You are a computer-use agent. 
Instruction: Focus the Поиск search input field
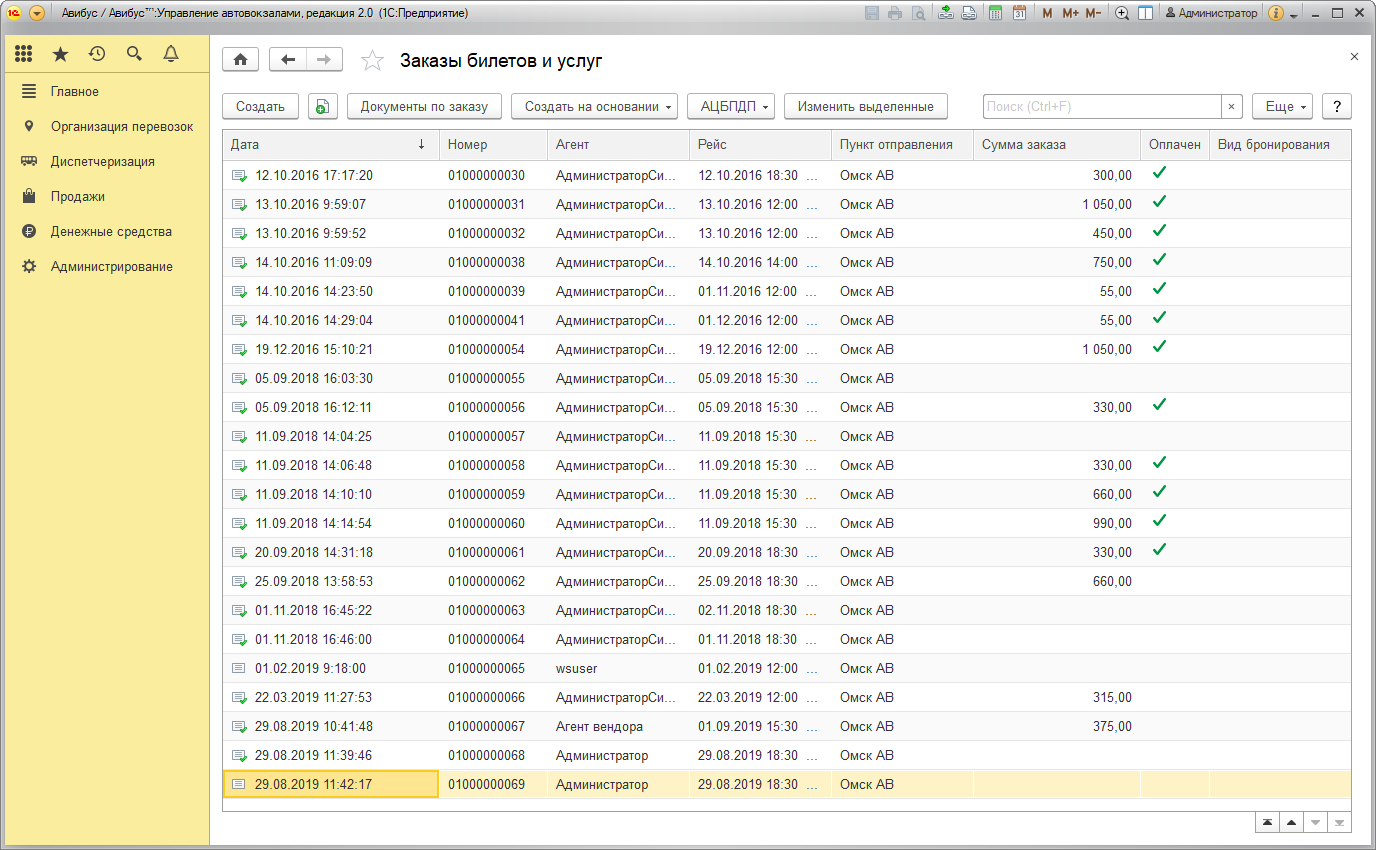[1102, 107]
